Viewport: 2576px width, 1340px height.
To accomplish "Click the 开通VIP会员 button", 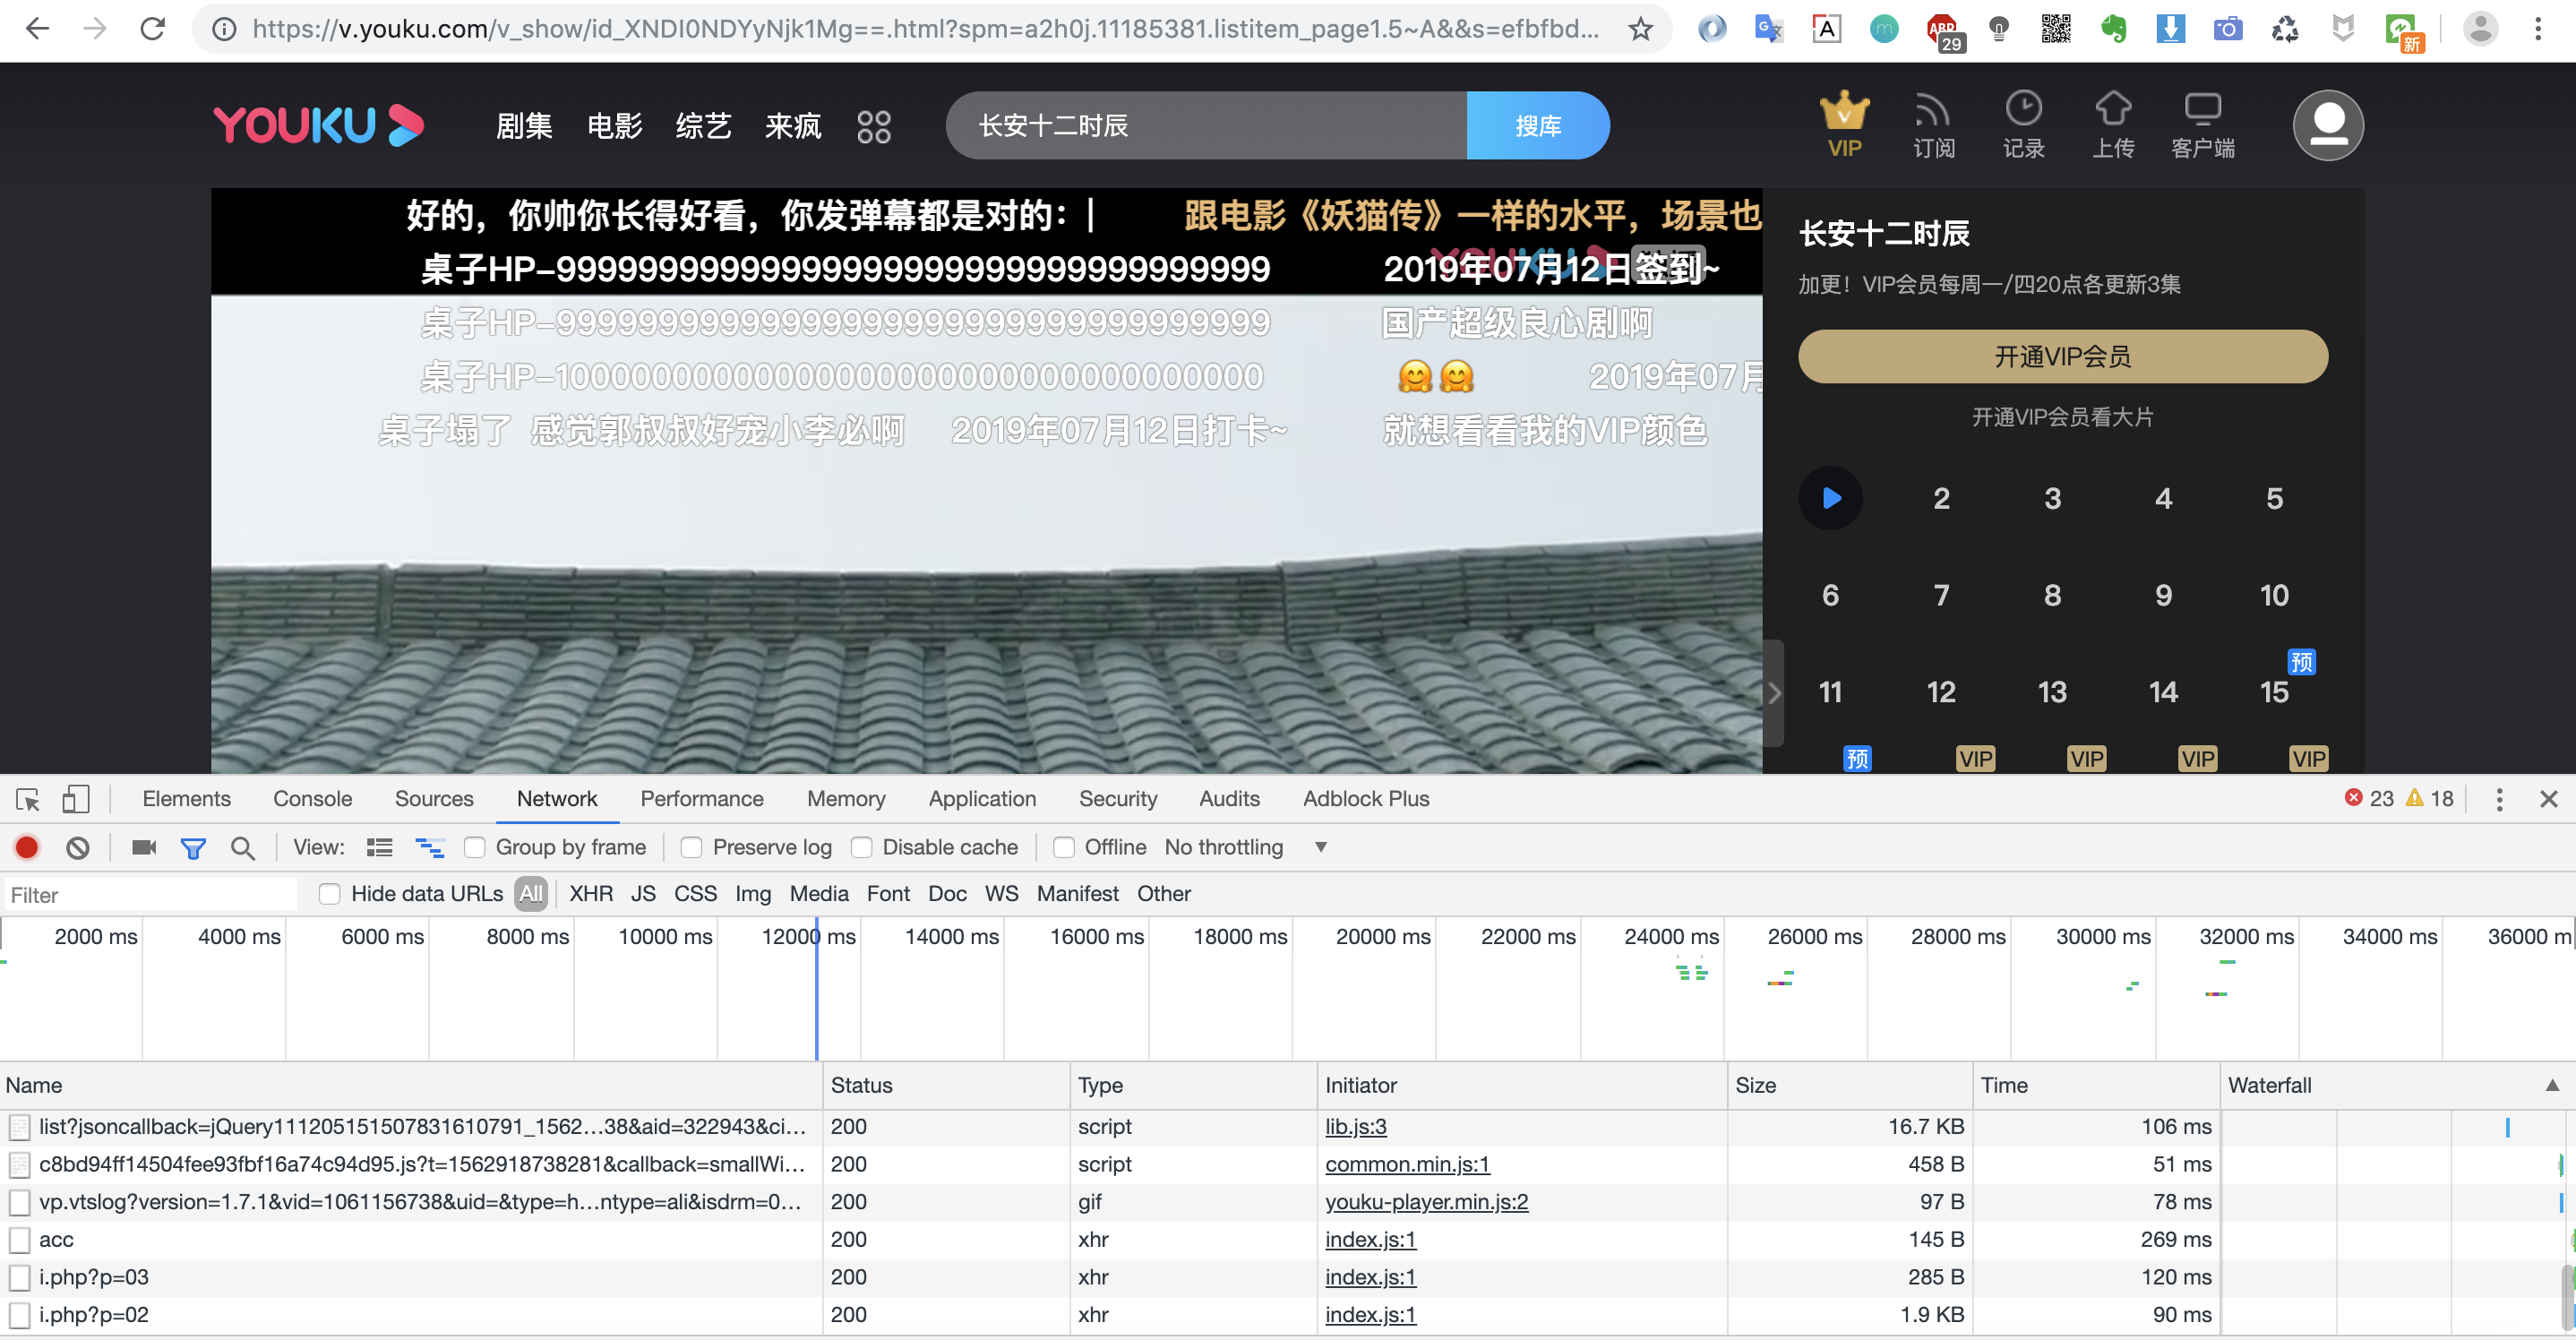I will (x=2062, y=356).
